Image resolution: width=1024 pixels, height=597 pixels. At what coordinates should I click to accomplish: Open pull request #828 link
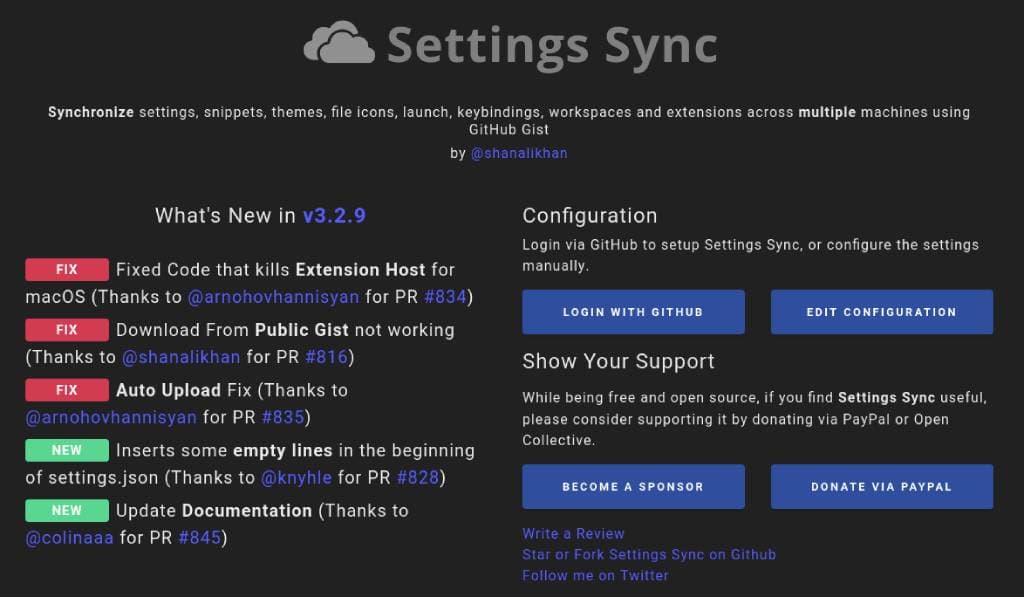click(x=418, y=477)
